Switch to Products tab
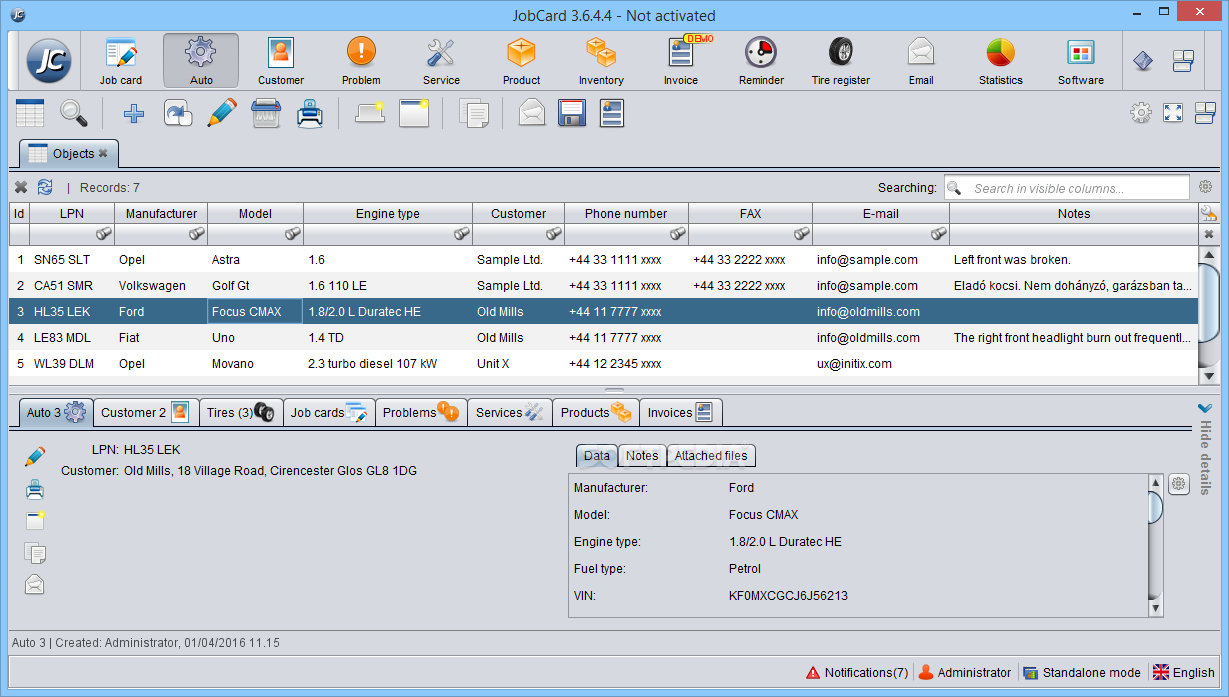 coord(596,412)
